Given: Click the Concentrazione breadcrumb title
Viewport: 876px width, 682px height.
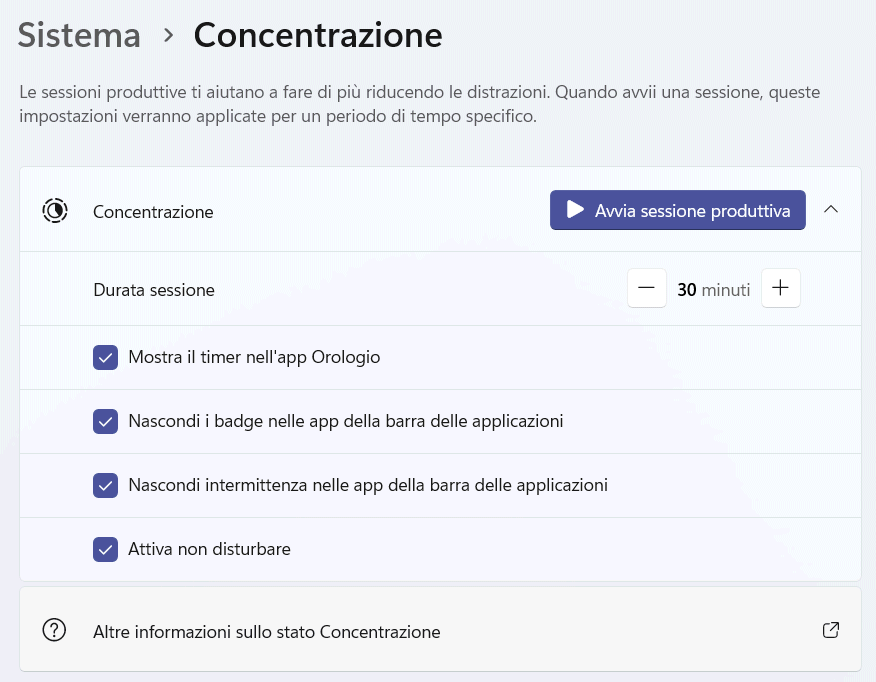Looking at the screenshot, I should 318,35.
